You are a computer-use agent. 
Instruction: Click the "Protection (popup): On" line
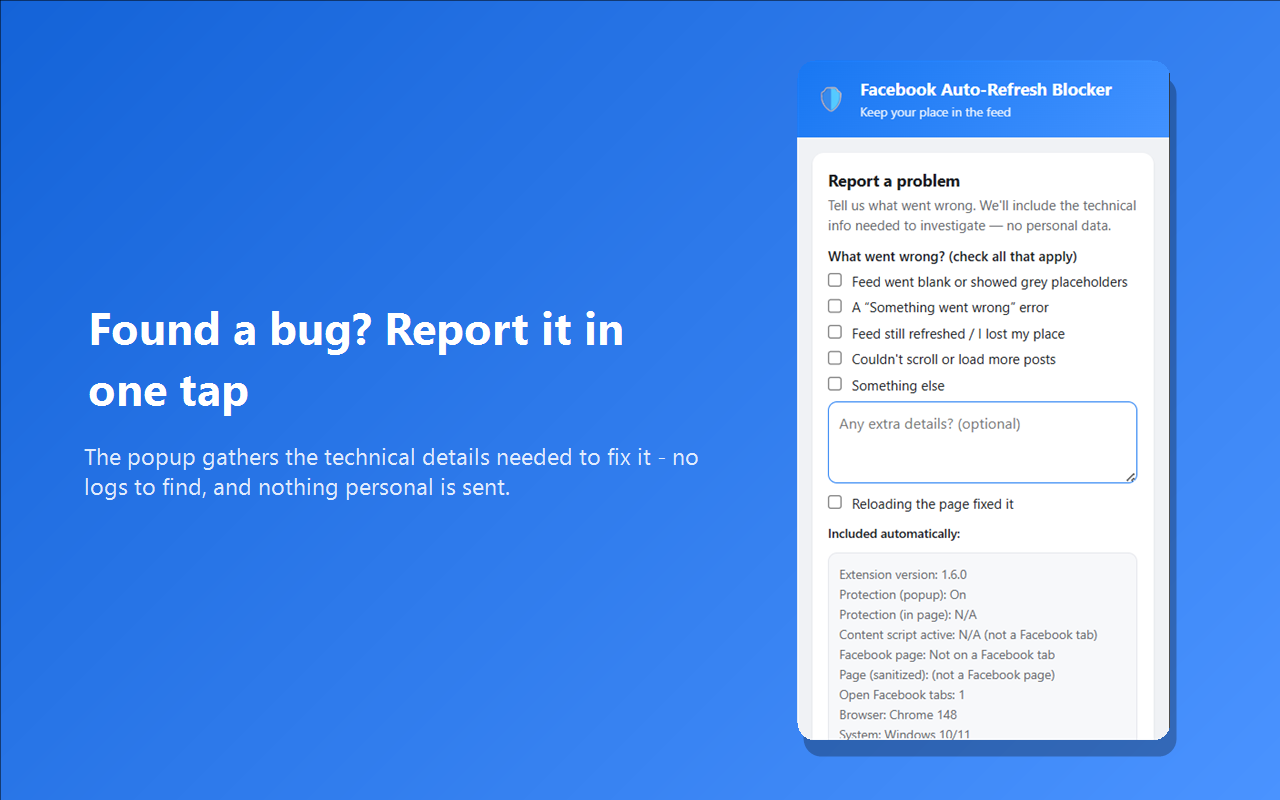coord(903,595)
